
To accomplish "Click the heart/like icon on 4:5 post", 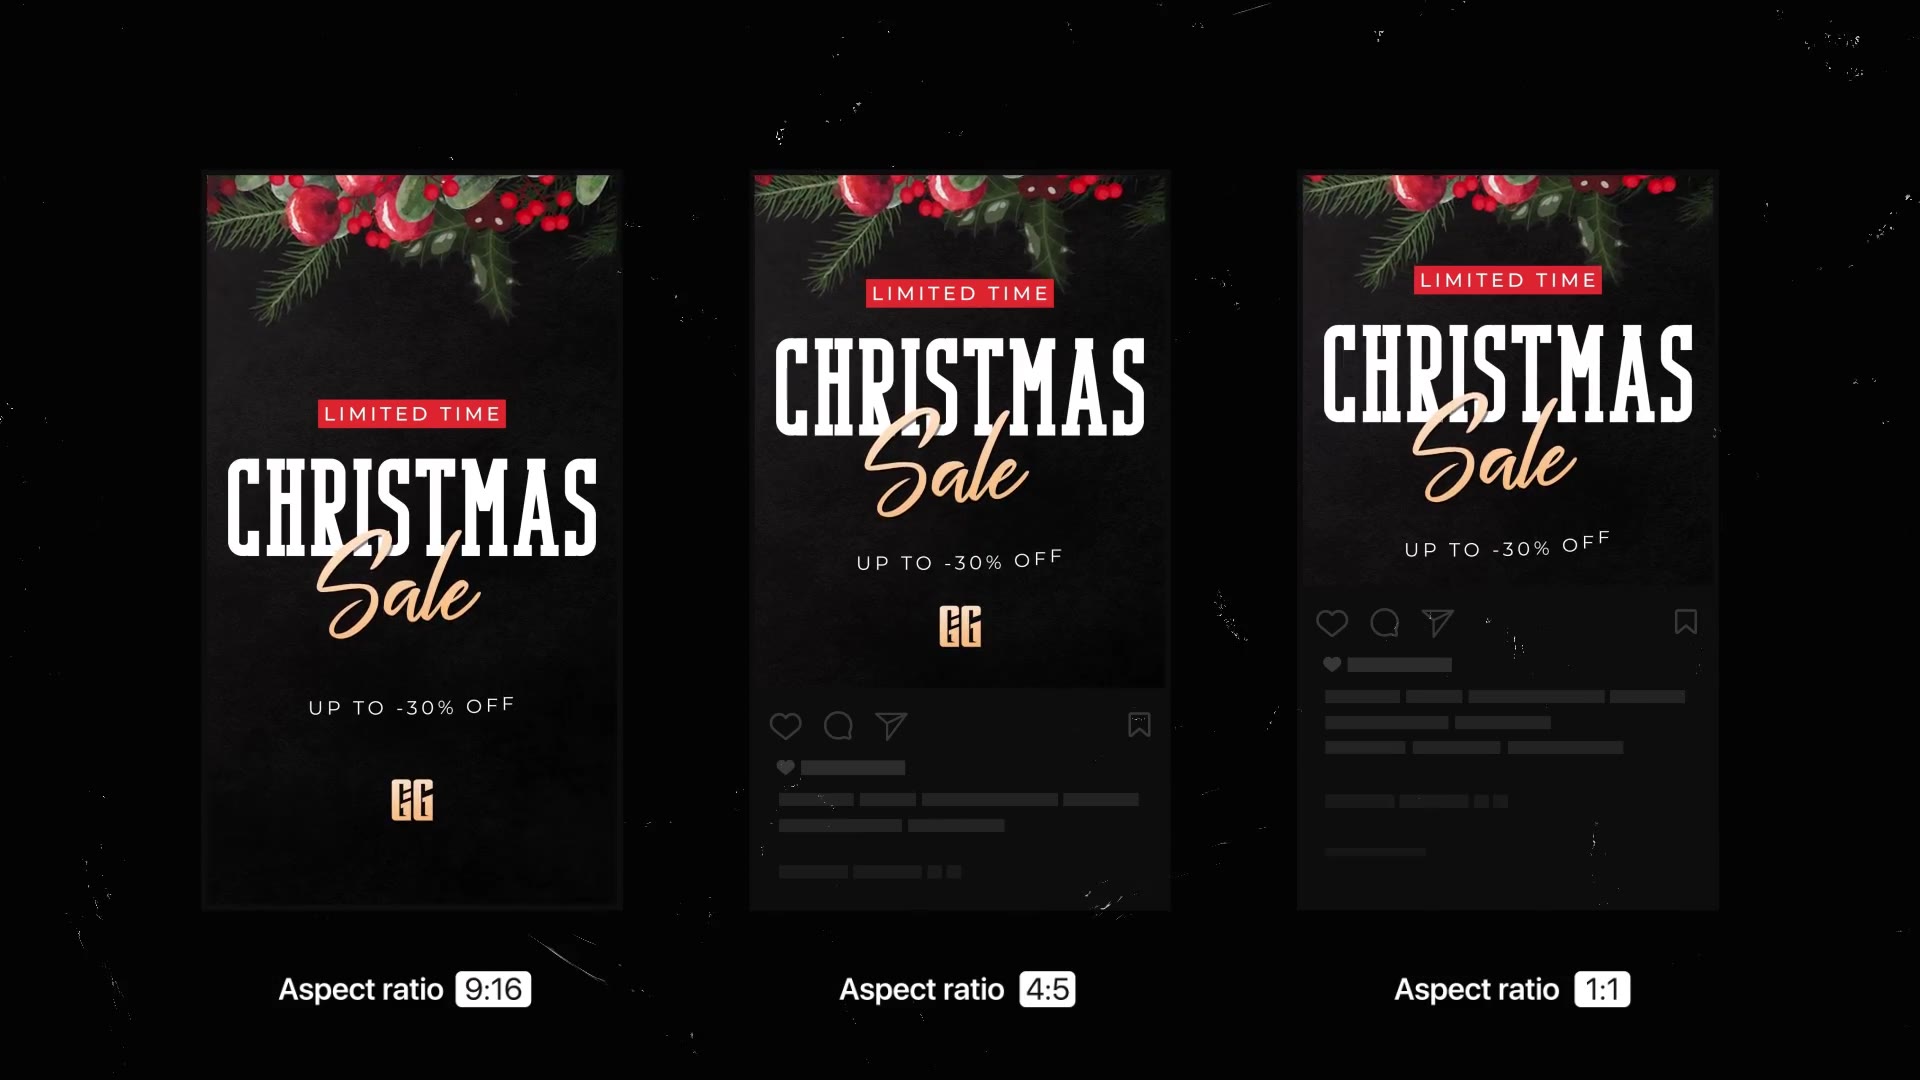I will tap(786, 725).
